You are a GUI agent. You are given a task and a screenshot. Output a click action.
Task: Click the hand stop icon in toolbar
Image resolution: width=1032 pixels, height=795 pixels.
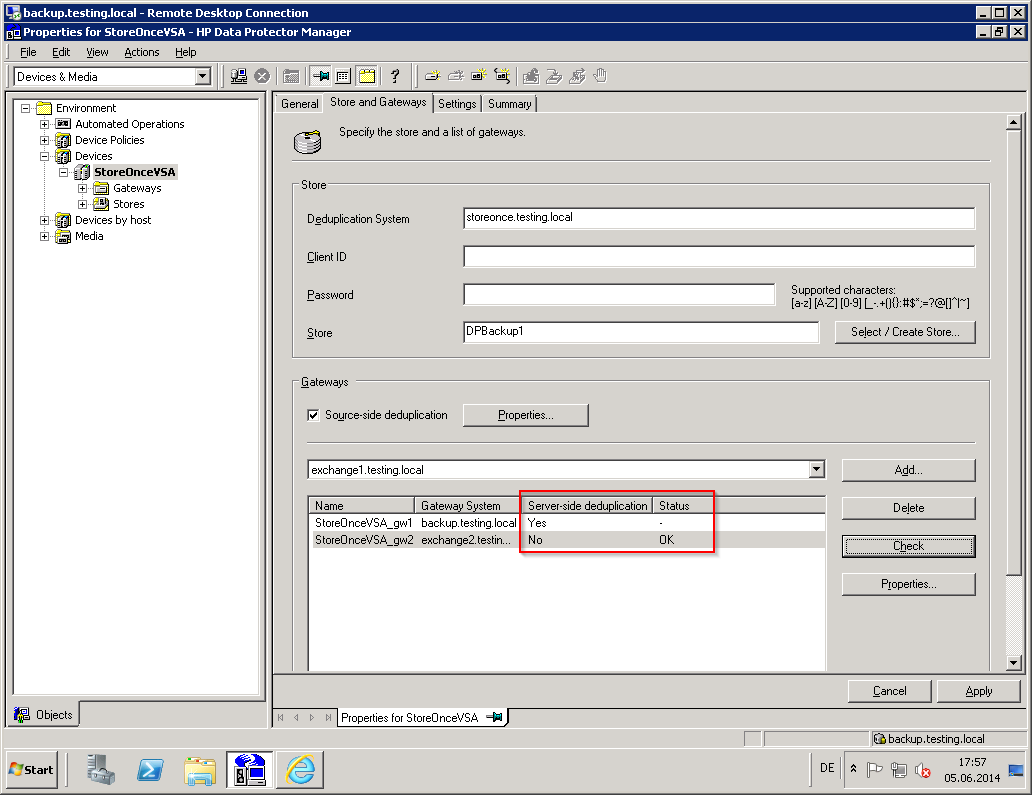click(x=600, y=76)
